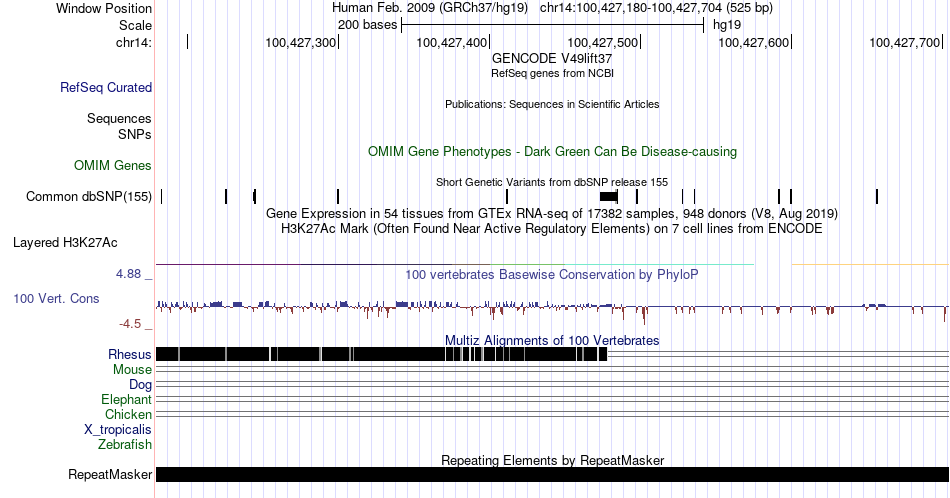This screenshot has height=498, width=950.
Task: Click the Elephant species label
Action: tap(127, 399)
